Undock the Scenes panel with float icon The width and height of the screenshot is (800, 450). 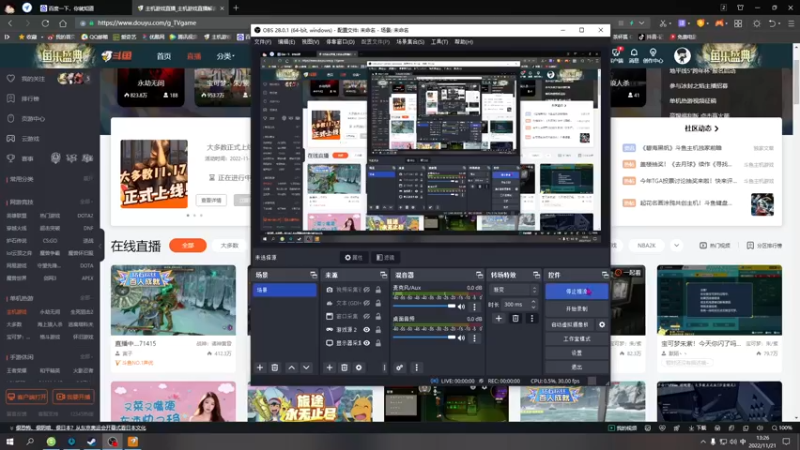point(313,275)
